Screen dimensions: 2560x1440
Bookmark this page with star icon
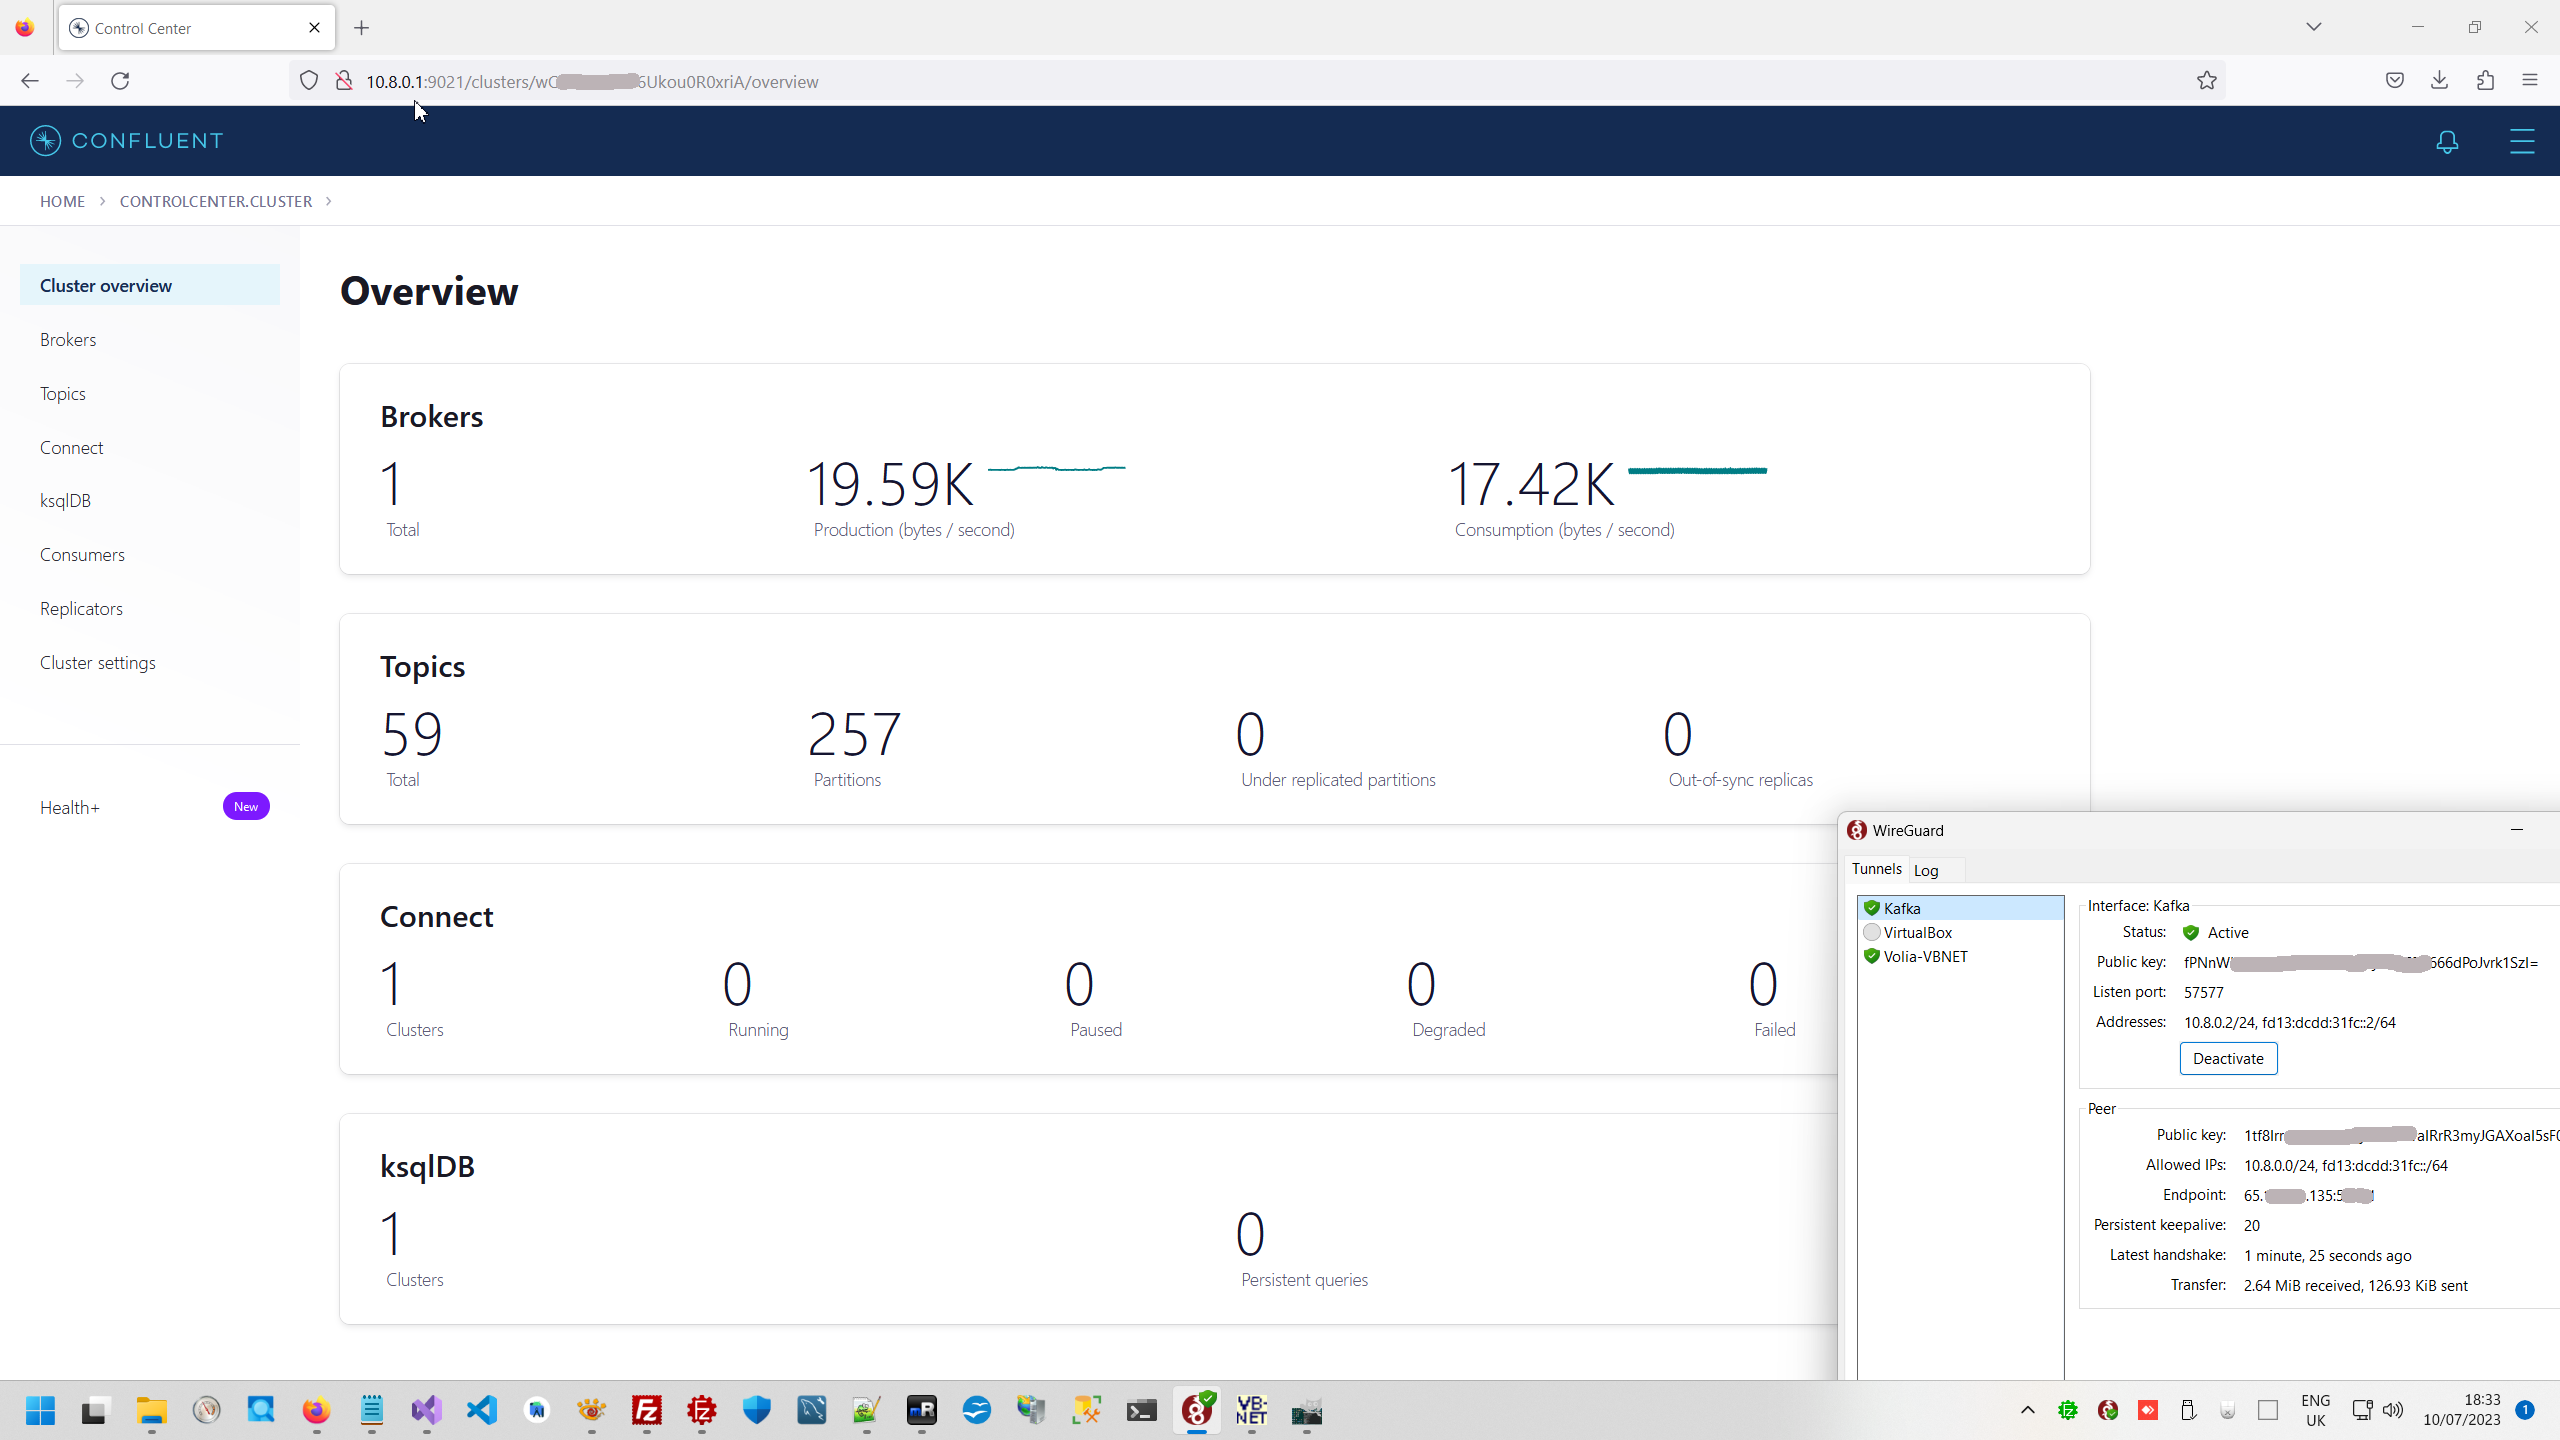click(2207, 81)
